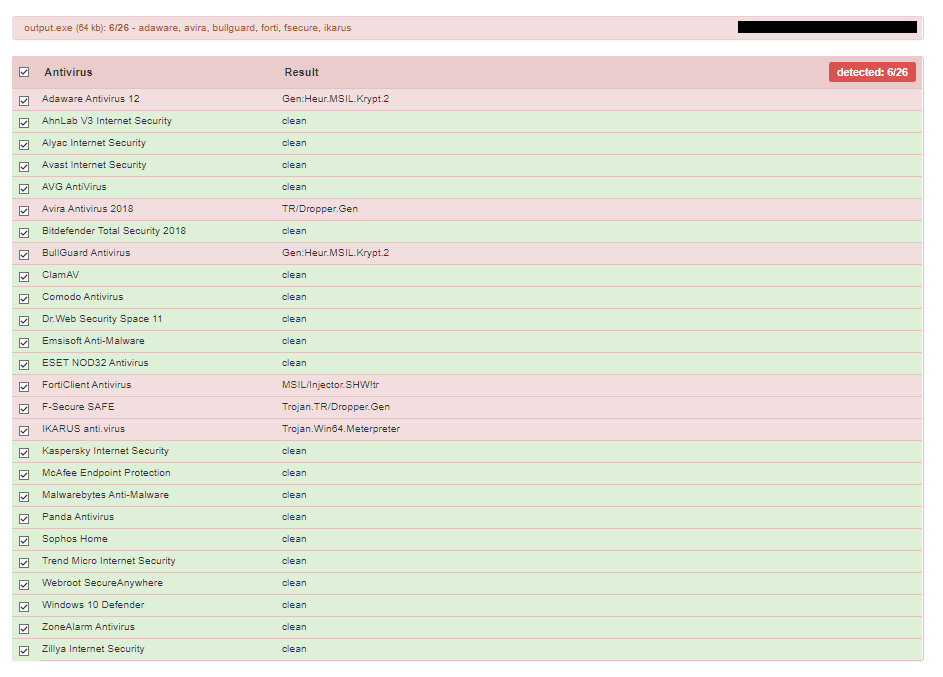This screenshot has width=943, height=677.
Task: Click the red detected: 6/26 badge
Action: [x=872, y=72]
